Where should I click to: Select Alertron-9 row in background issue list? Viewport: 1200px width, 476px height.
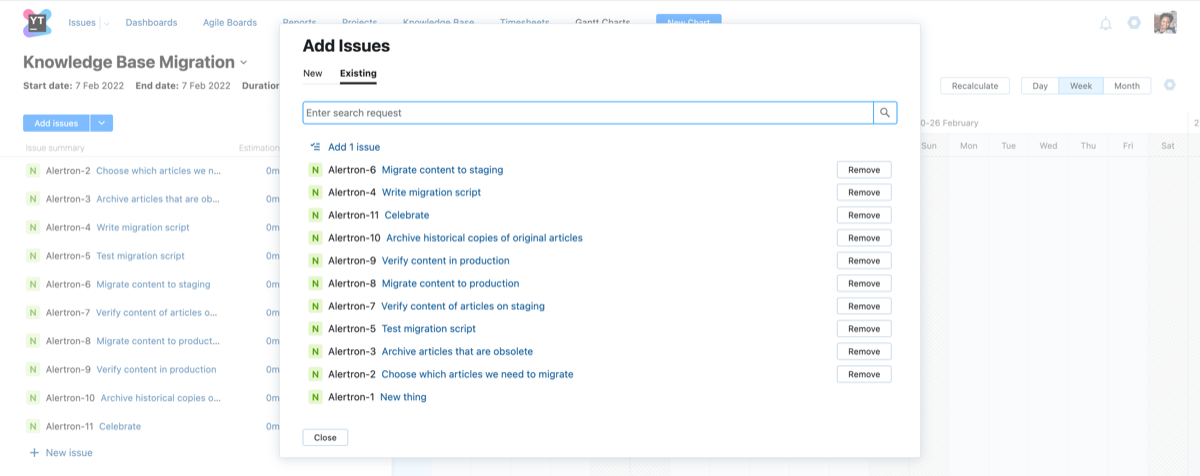point(153,369)
